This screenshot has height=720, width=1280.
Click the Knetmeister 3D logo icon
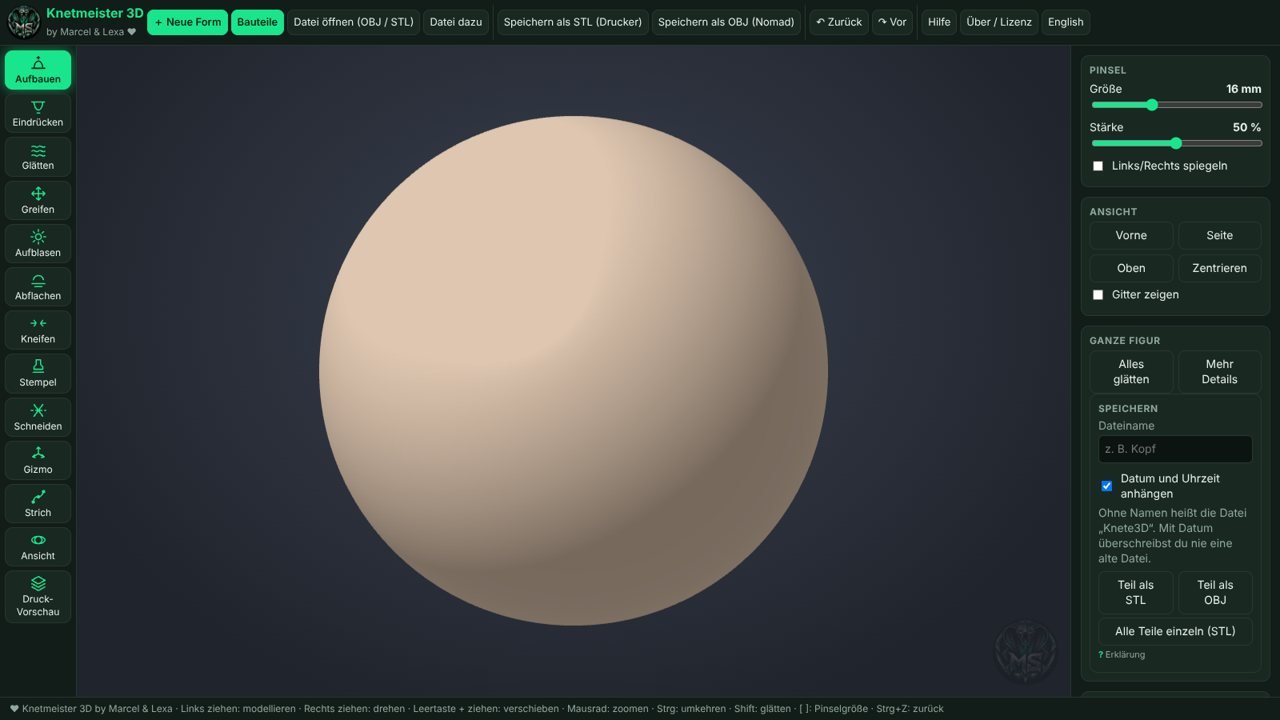[x=24, y=22]
